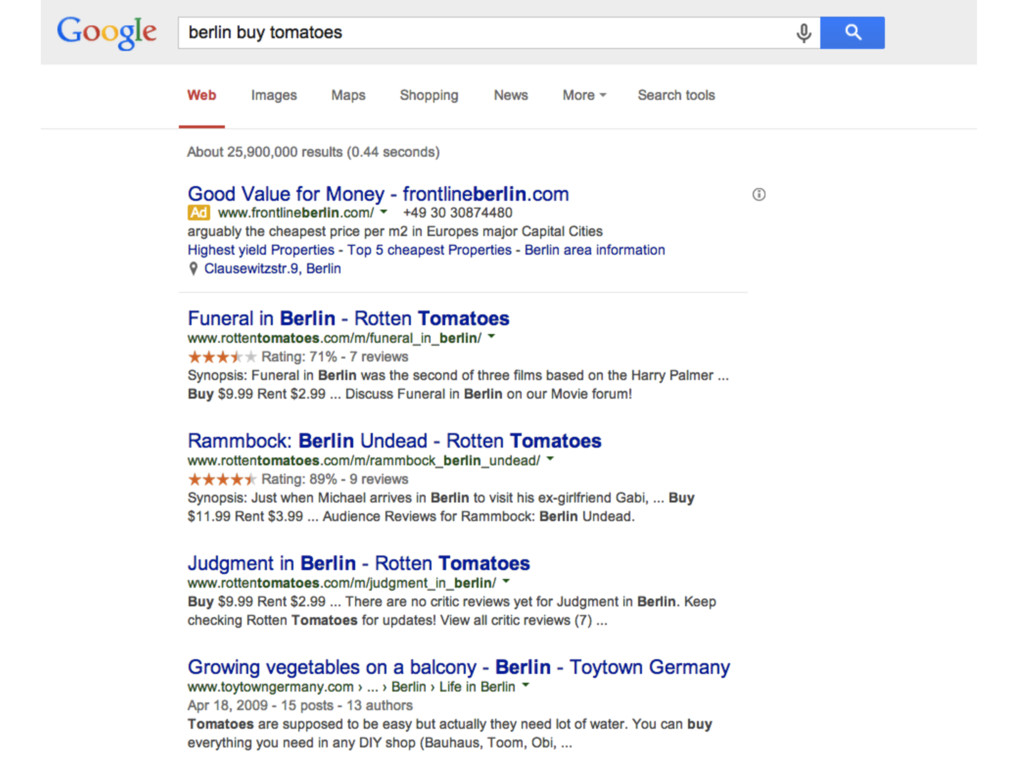1024x768 pixels.
Task: Open Rammbock: Berlin Undead - Rotten Tomatoes result
Action: tap(394, 441)
